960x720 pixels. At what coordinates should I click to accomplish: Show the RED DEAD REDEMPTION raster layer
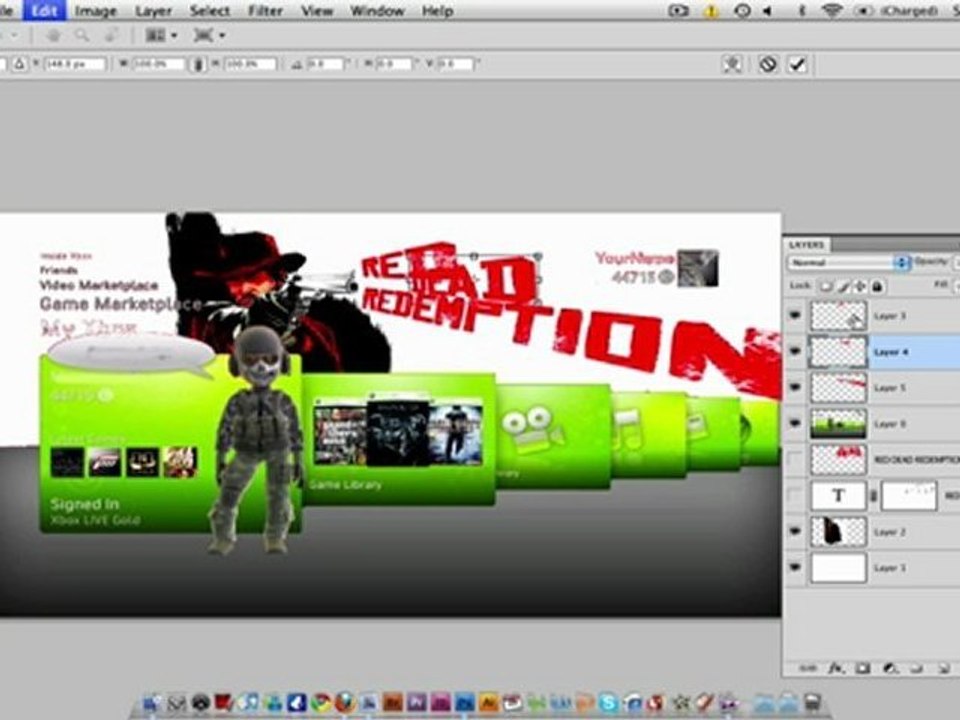(x=795, y=459)
